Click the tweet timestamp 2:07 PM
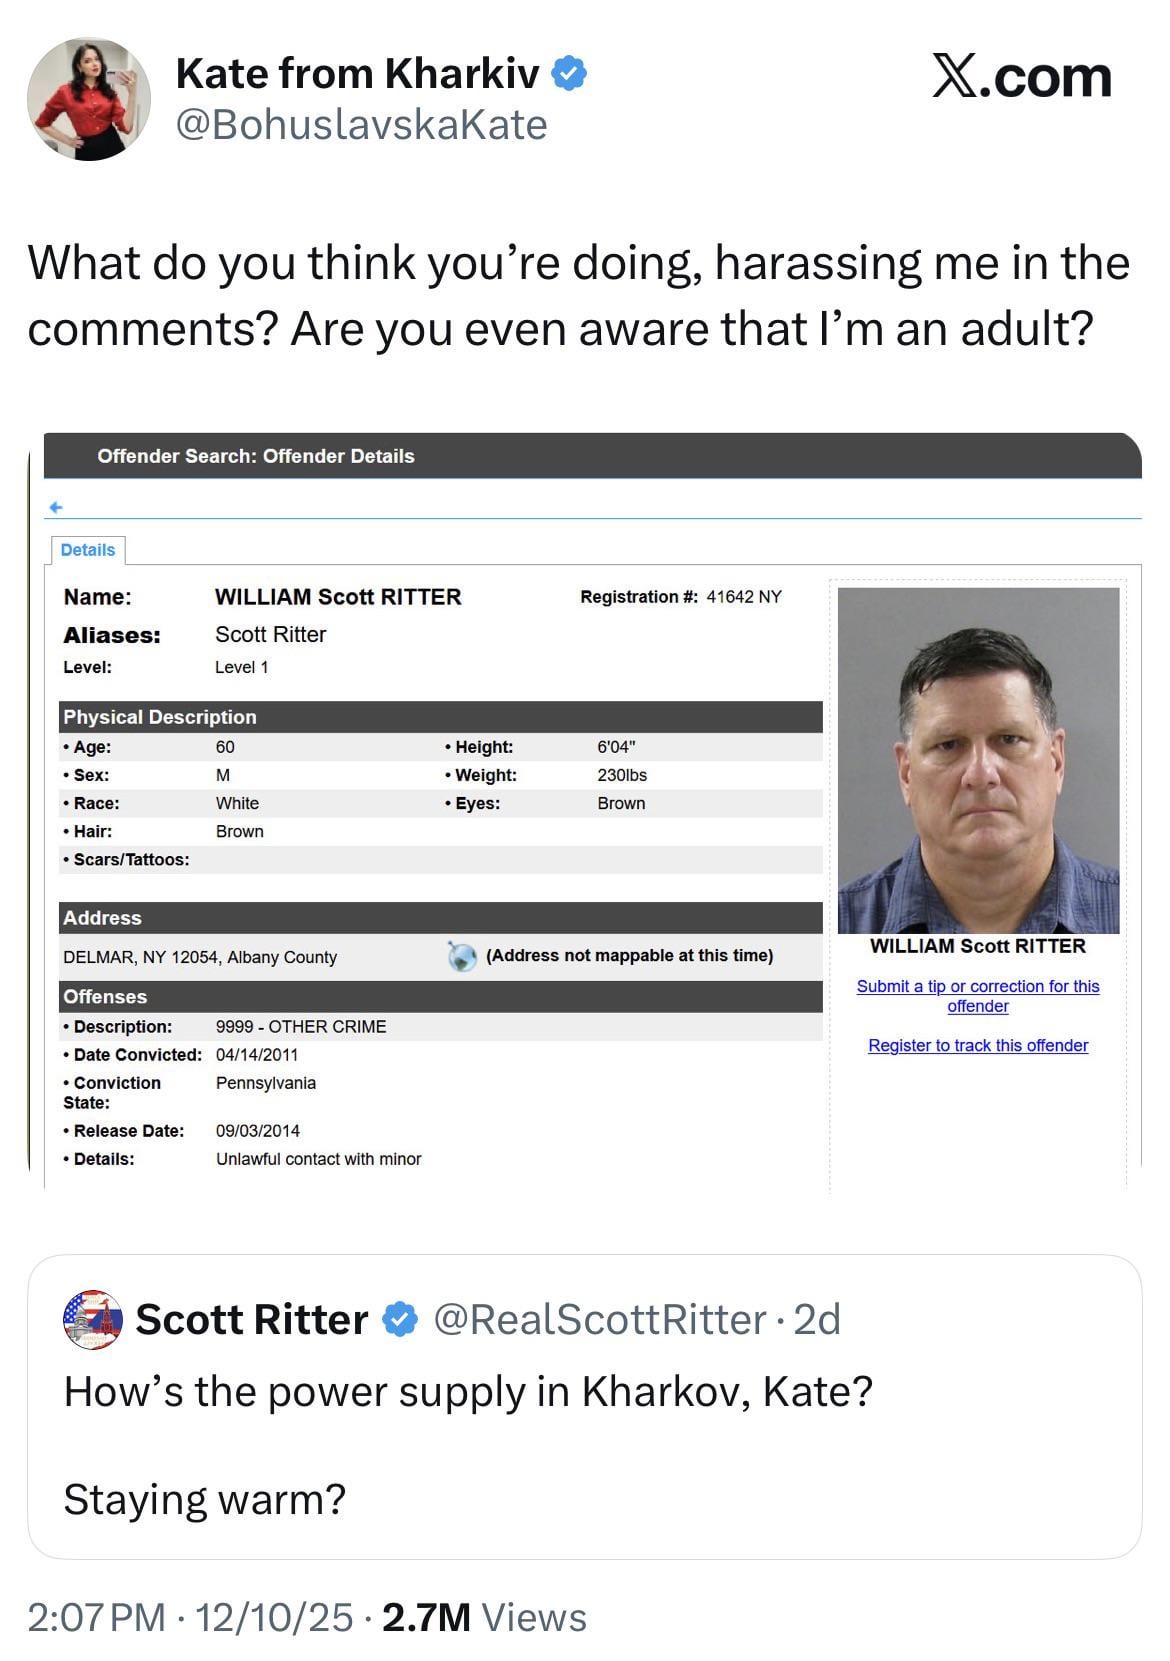The image size is (1170, 1661). point(97,1617)
